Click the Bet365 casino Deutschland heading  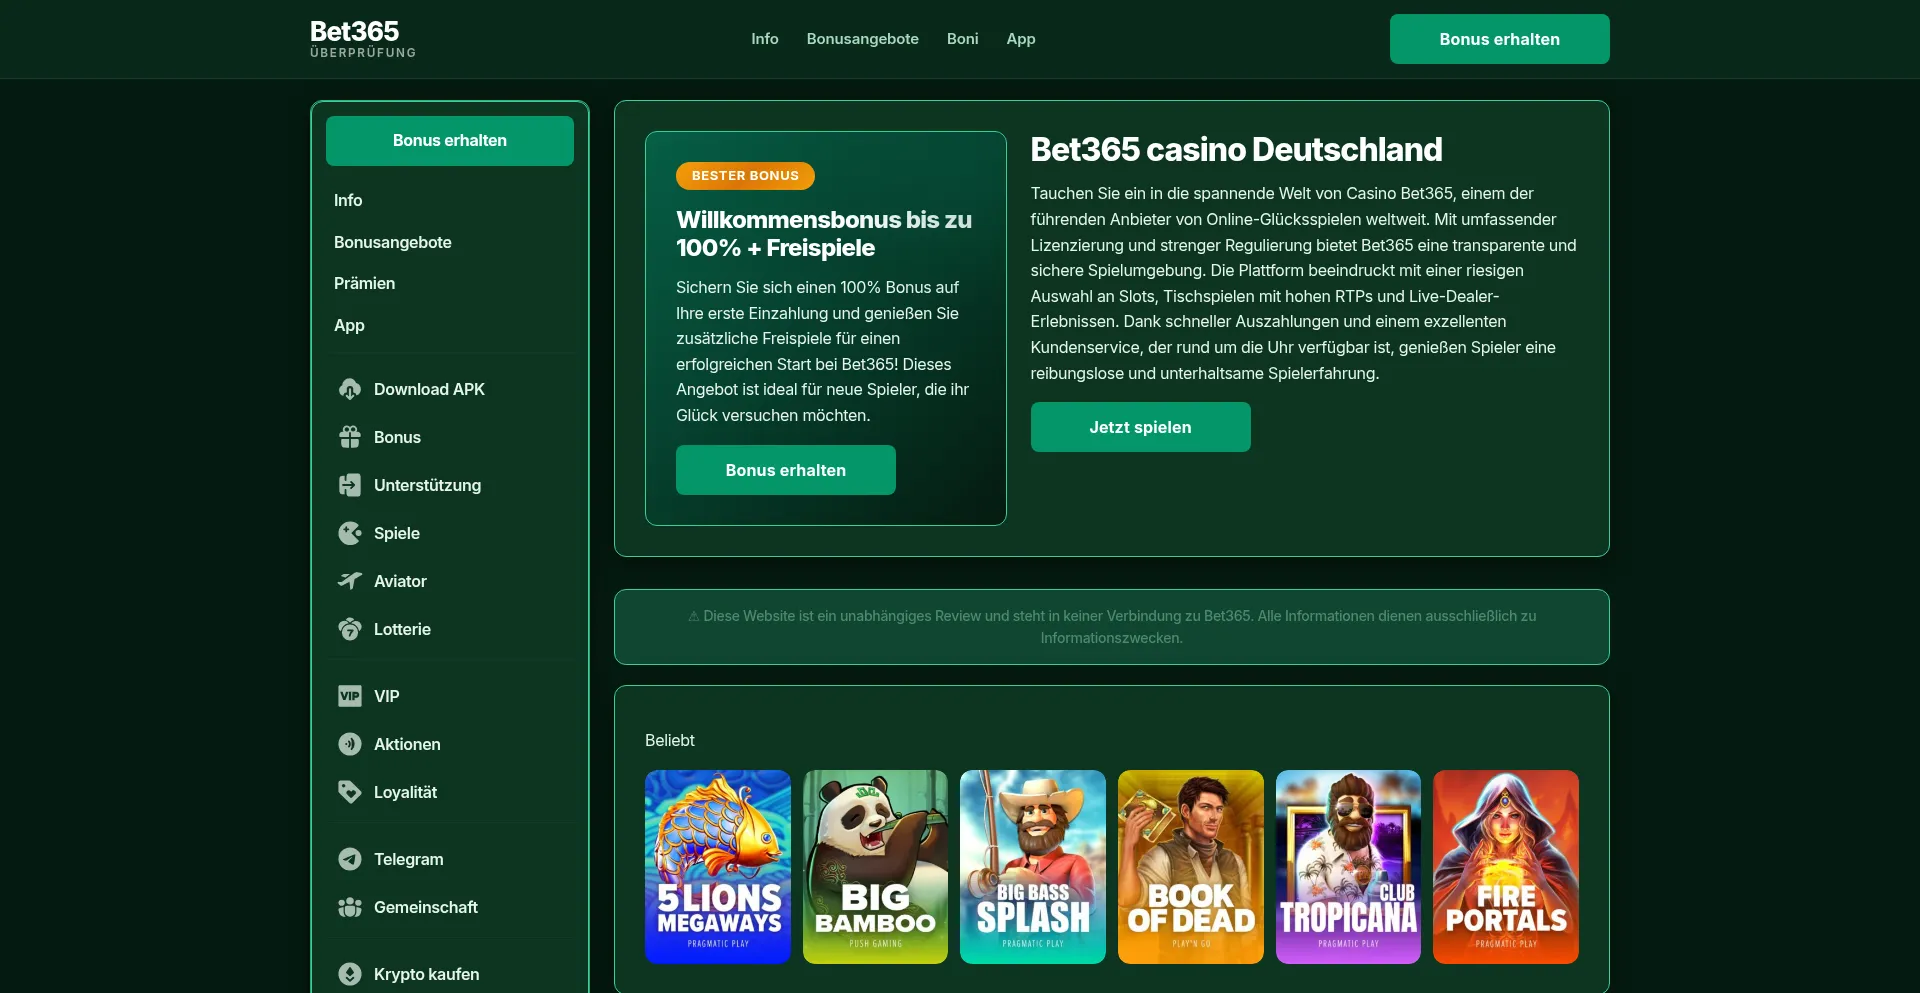[x=1236, y=150]
